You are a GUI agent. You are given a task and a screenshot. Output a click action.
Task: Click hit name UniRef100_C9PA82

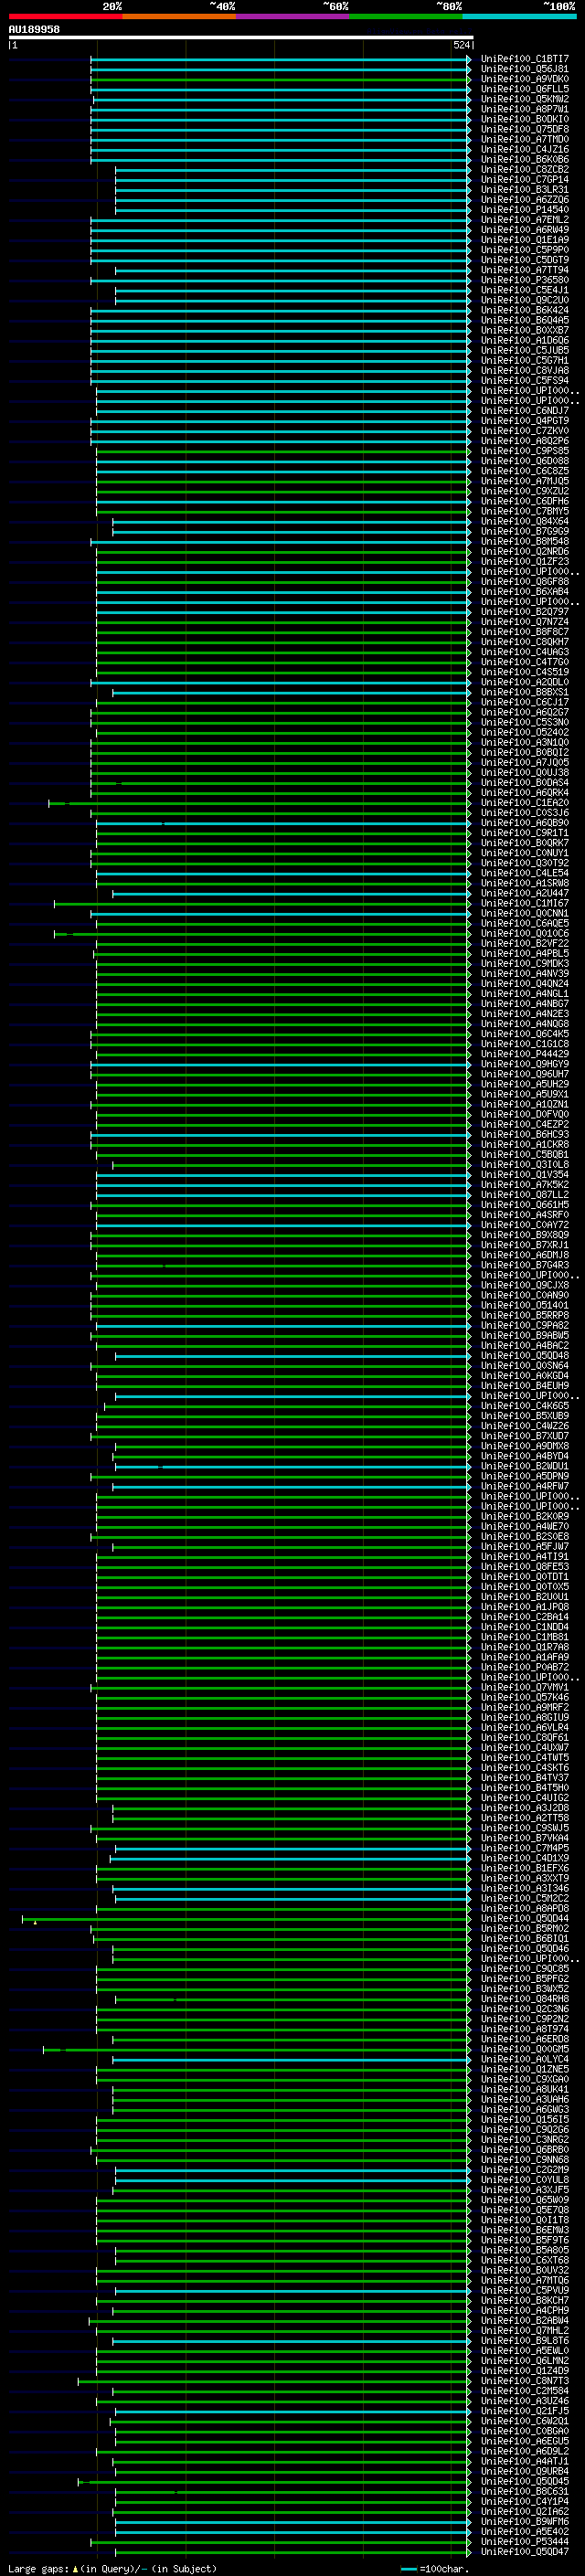click(525, 1326)
